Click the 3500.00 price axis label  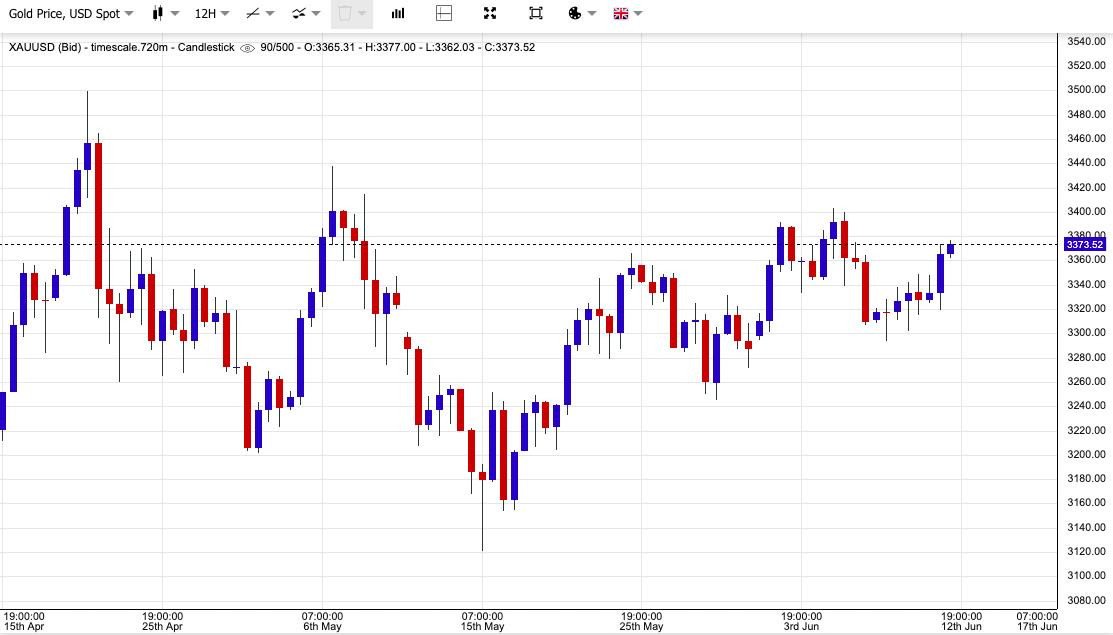pos(1085,89)
